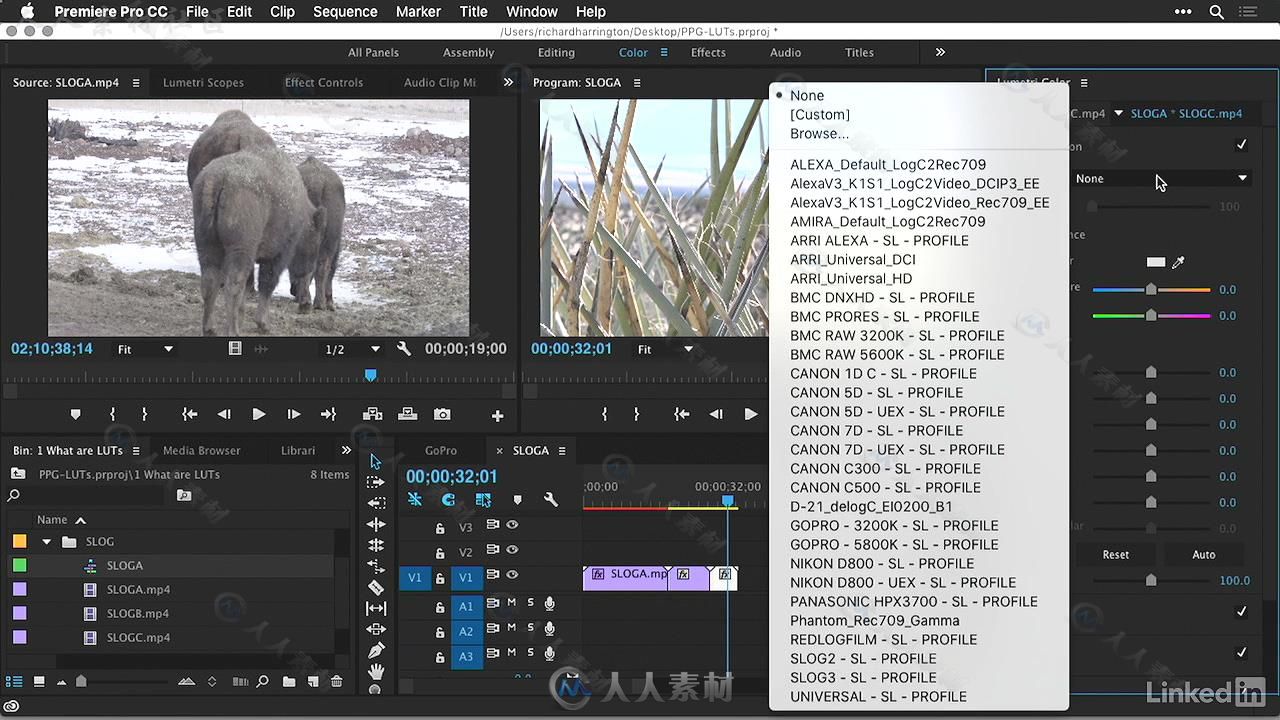
Task: Open Input LUT dropdown showing None
Action: [x=1161, y=178]
